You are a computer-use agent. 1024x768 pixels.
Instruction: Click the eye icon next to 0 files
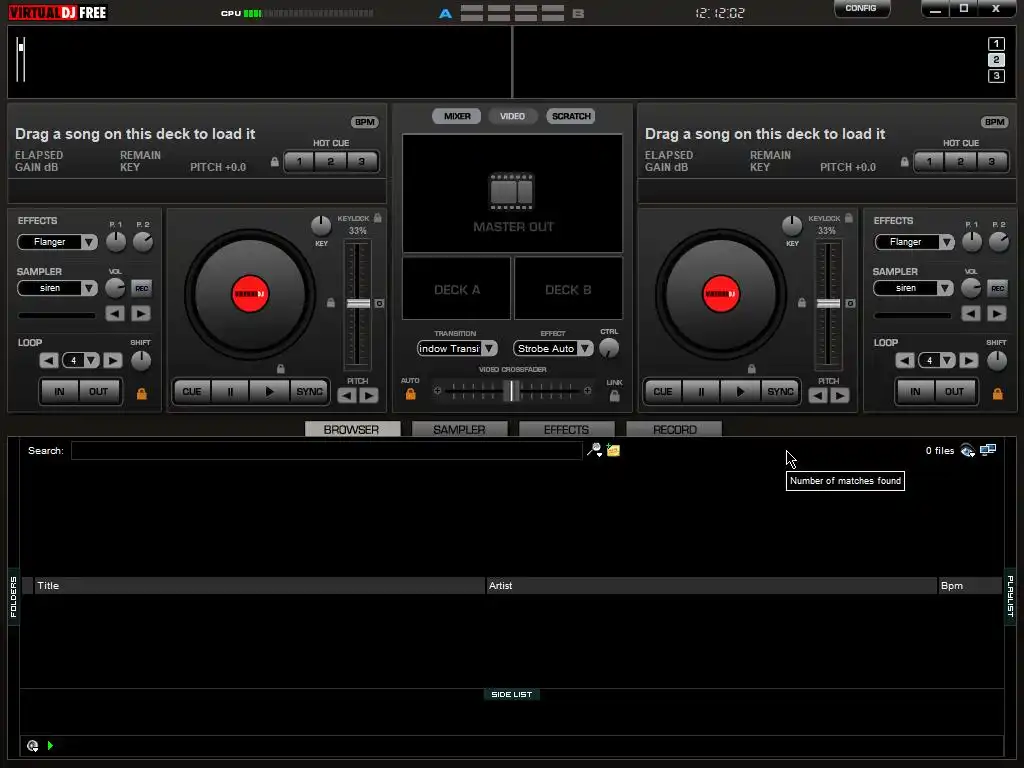pos(968,450)
